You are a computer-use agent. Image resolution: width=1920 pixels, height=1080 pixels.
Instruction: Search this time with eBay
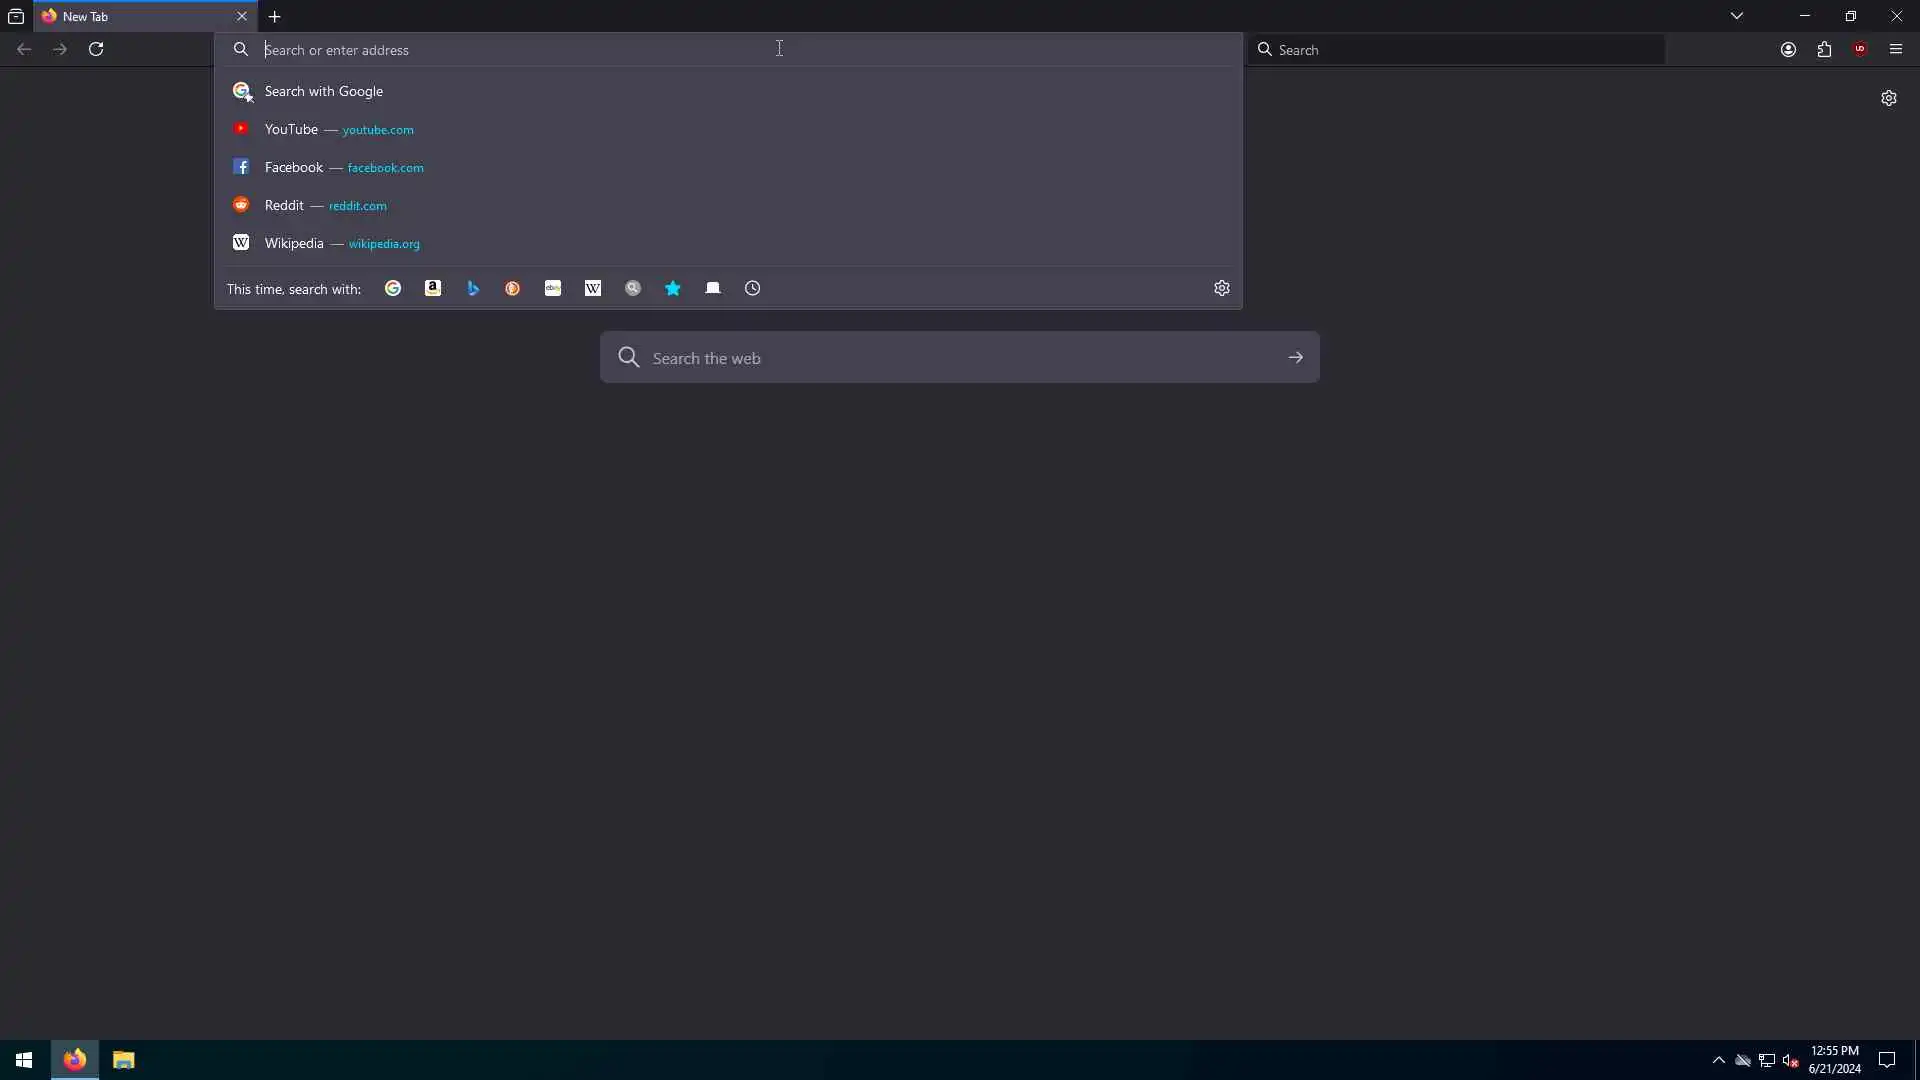pyautogui.click(x=553, y=288)
